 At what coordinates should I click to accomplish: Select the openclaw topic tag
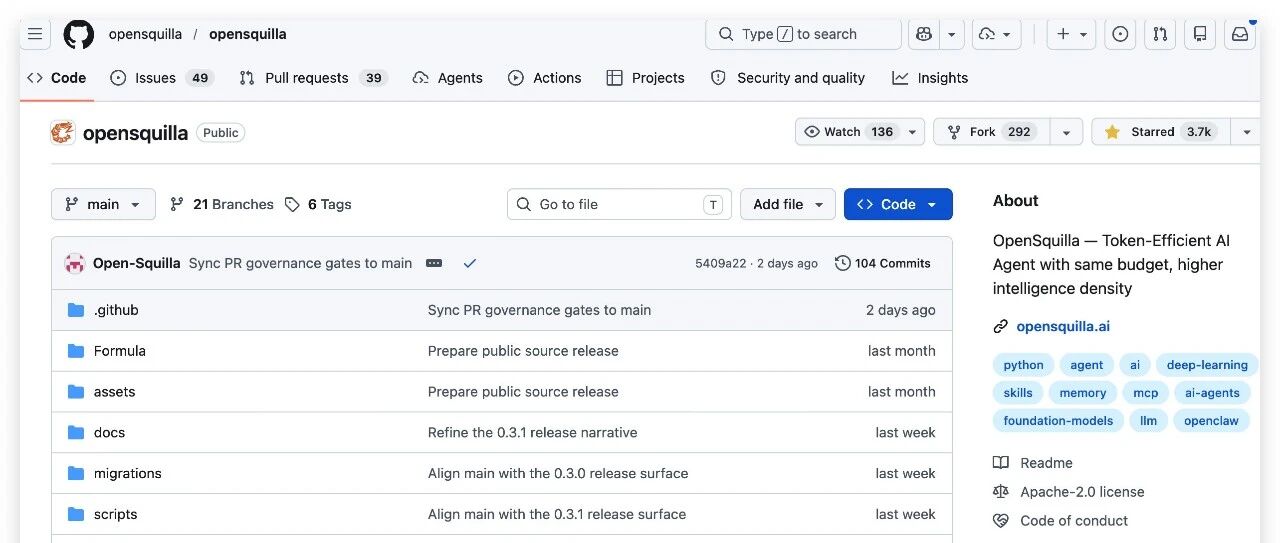pos(1211,421)
